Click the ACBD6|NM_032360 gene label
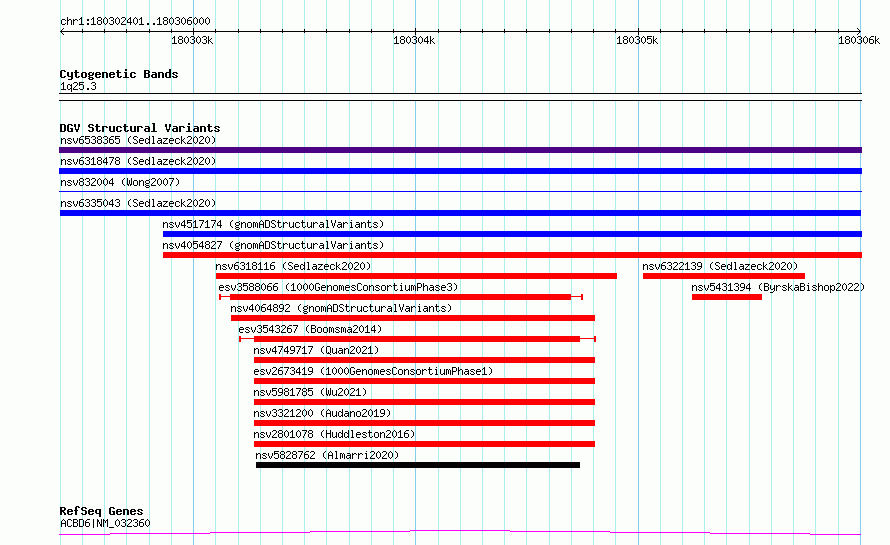Viewport: 890px width, 545px height. 105,523
